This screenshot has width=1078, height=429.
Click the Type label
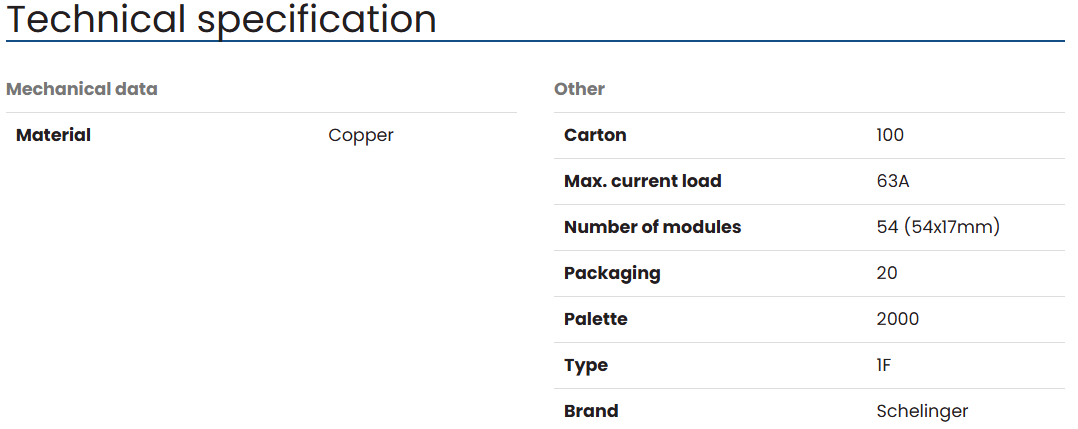tap(586, 365)
